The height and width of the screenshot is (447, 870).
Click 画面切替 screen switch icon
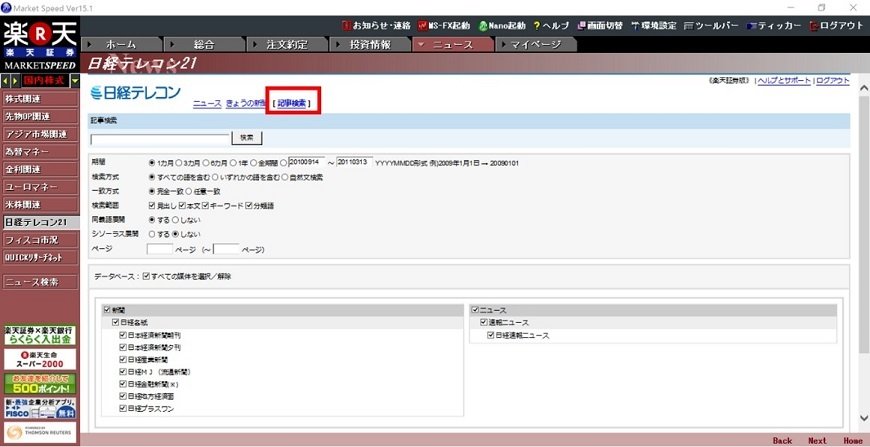(x=602, y=25)
